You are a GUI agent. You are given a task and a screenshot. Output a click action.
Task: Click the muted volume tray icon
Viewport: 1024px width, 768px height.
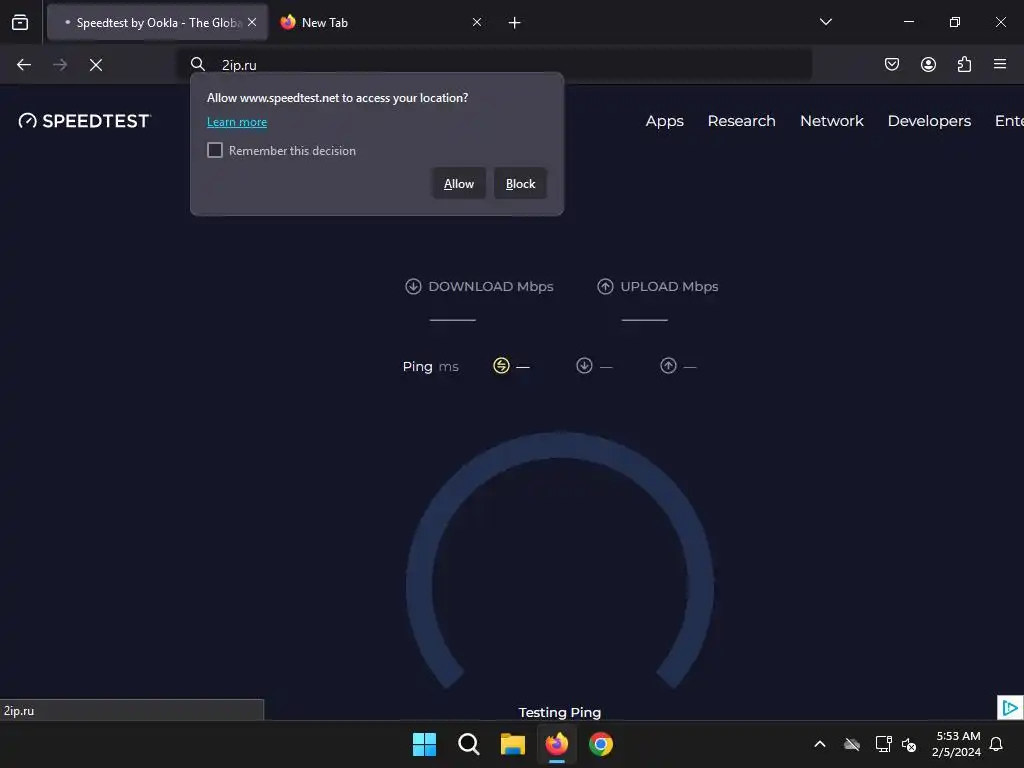[909, 744]
